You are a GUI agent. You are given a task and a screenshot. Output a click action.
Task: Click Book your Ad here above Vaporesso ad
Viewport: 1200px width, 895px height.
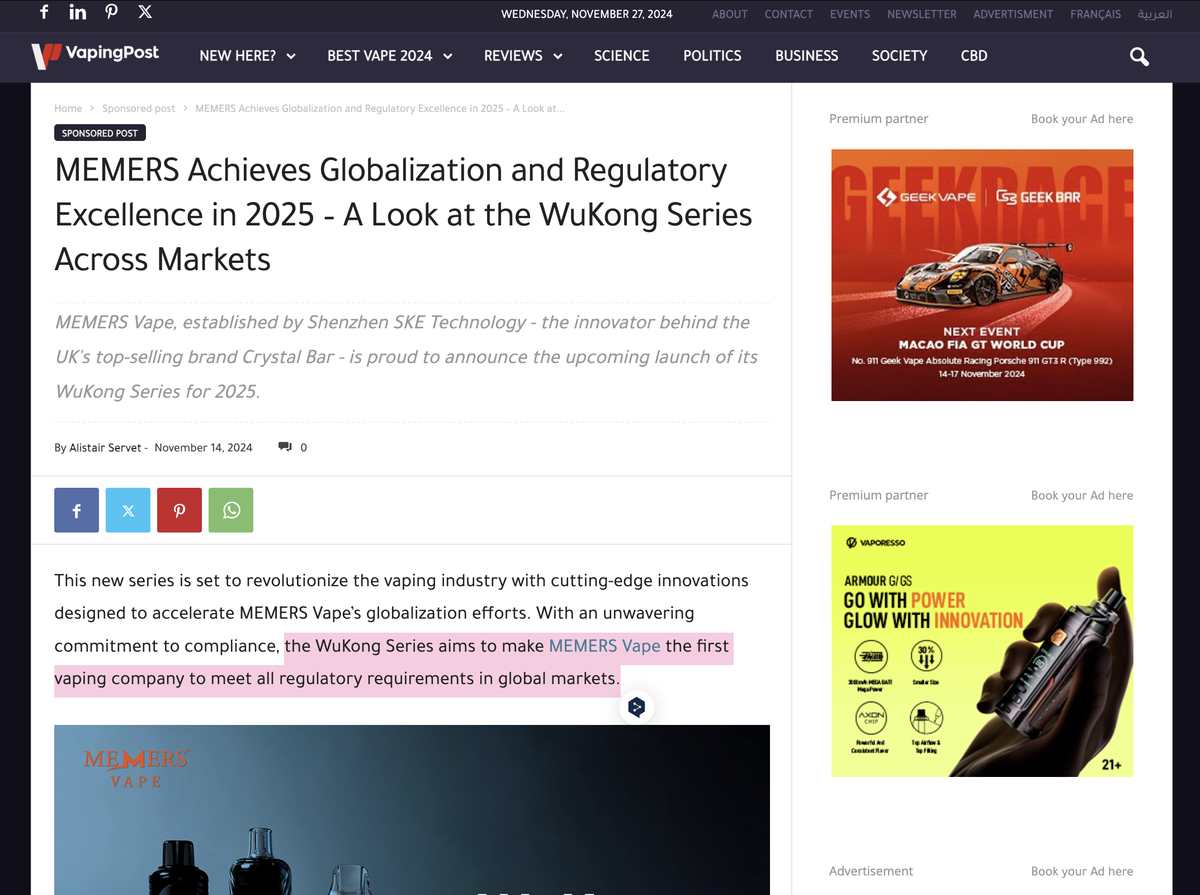1082,495
